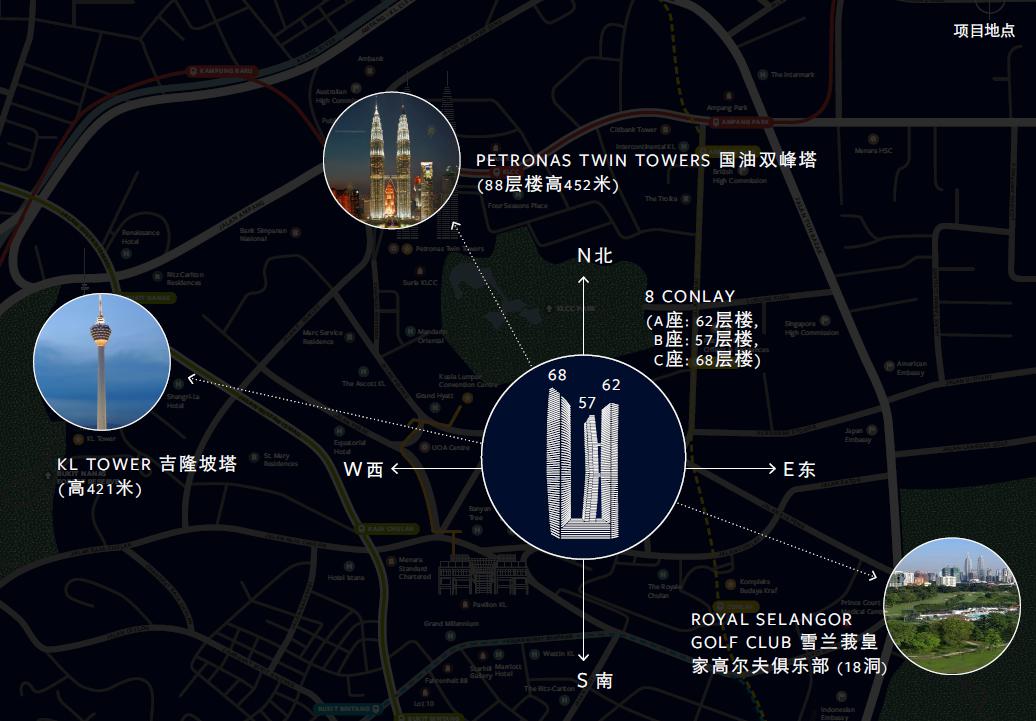The height and width of the screenshot is (721, 1036).
Task: Click 'PETRONAS TWIN TOWERS 国油双峰塔' title
Action: (646, 160)
